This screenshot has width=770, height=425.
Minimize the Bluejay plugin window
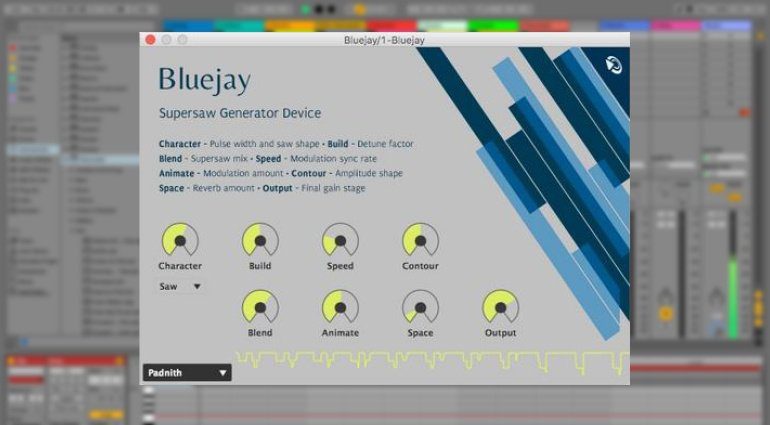point(167,40)
